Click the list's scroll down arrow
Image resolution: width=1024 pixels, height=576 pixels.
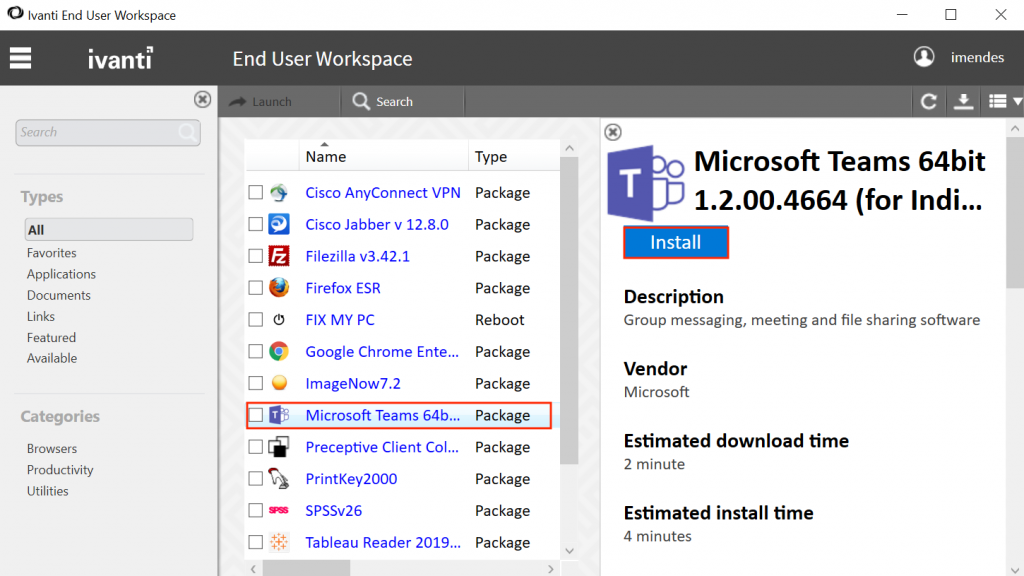point(569,551)
